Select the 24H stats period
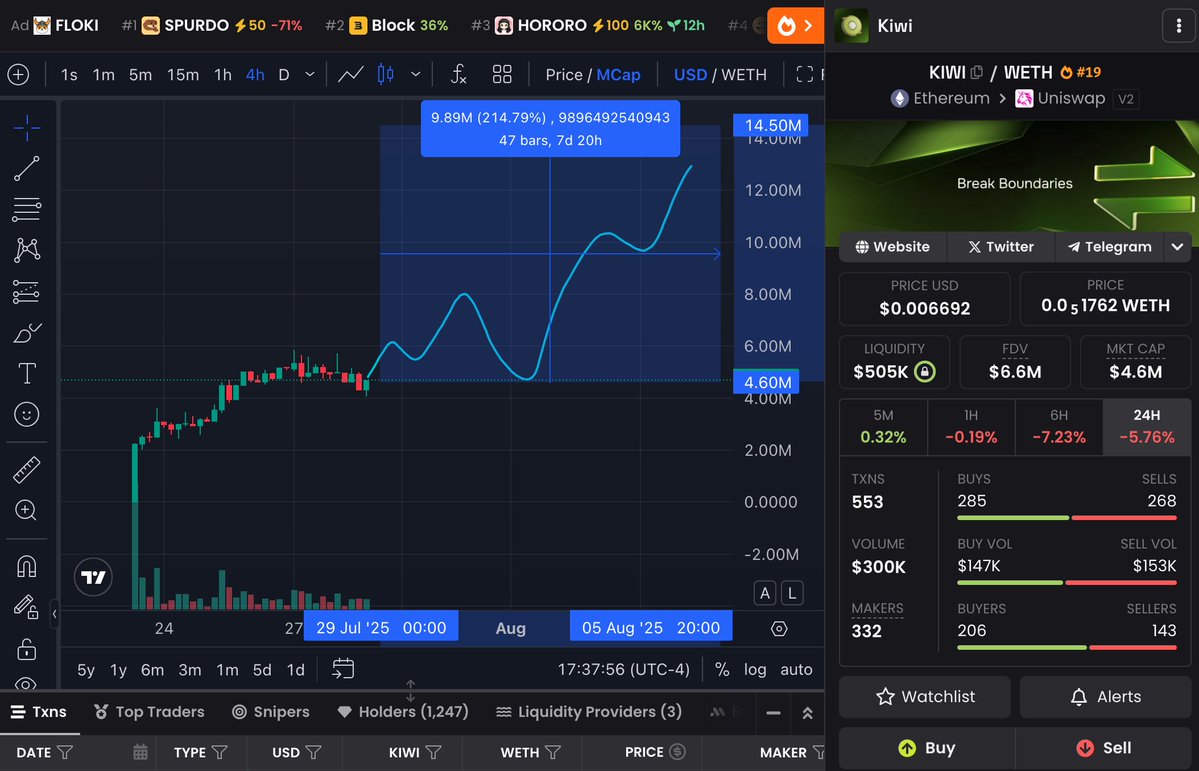This screenshot has height=771, width=1199. [x=1147, y=427]
